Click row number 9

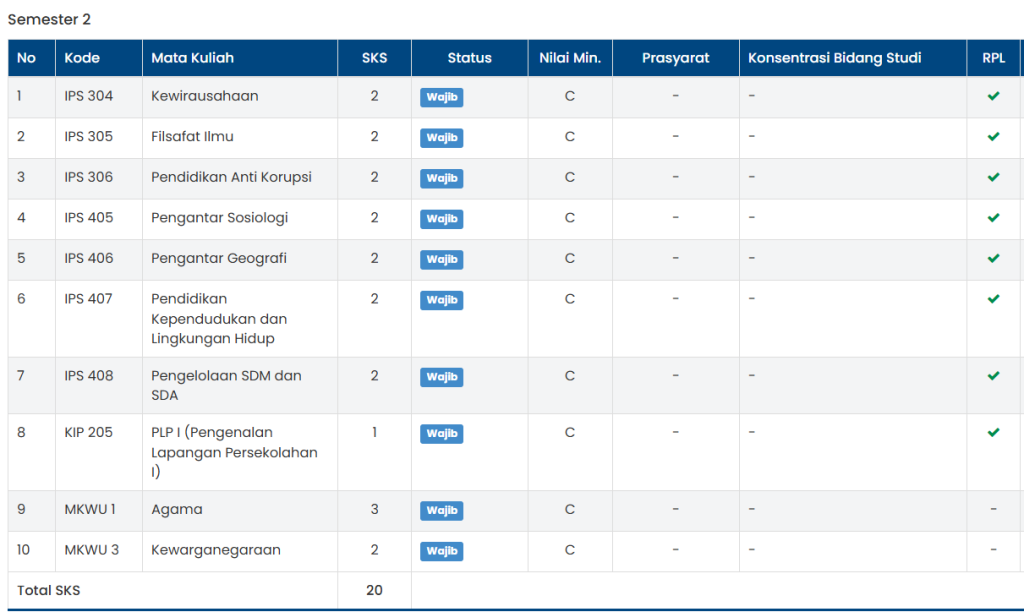coord(22,509)
